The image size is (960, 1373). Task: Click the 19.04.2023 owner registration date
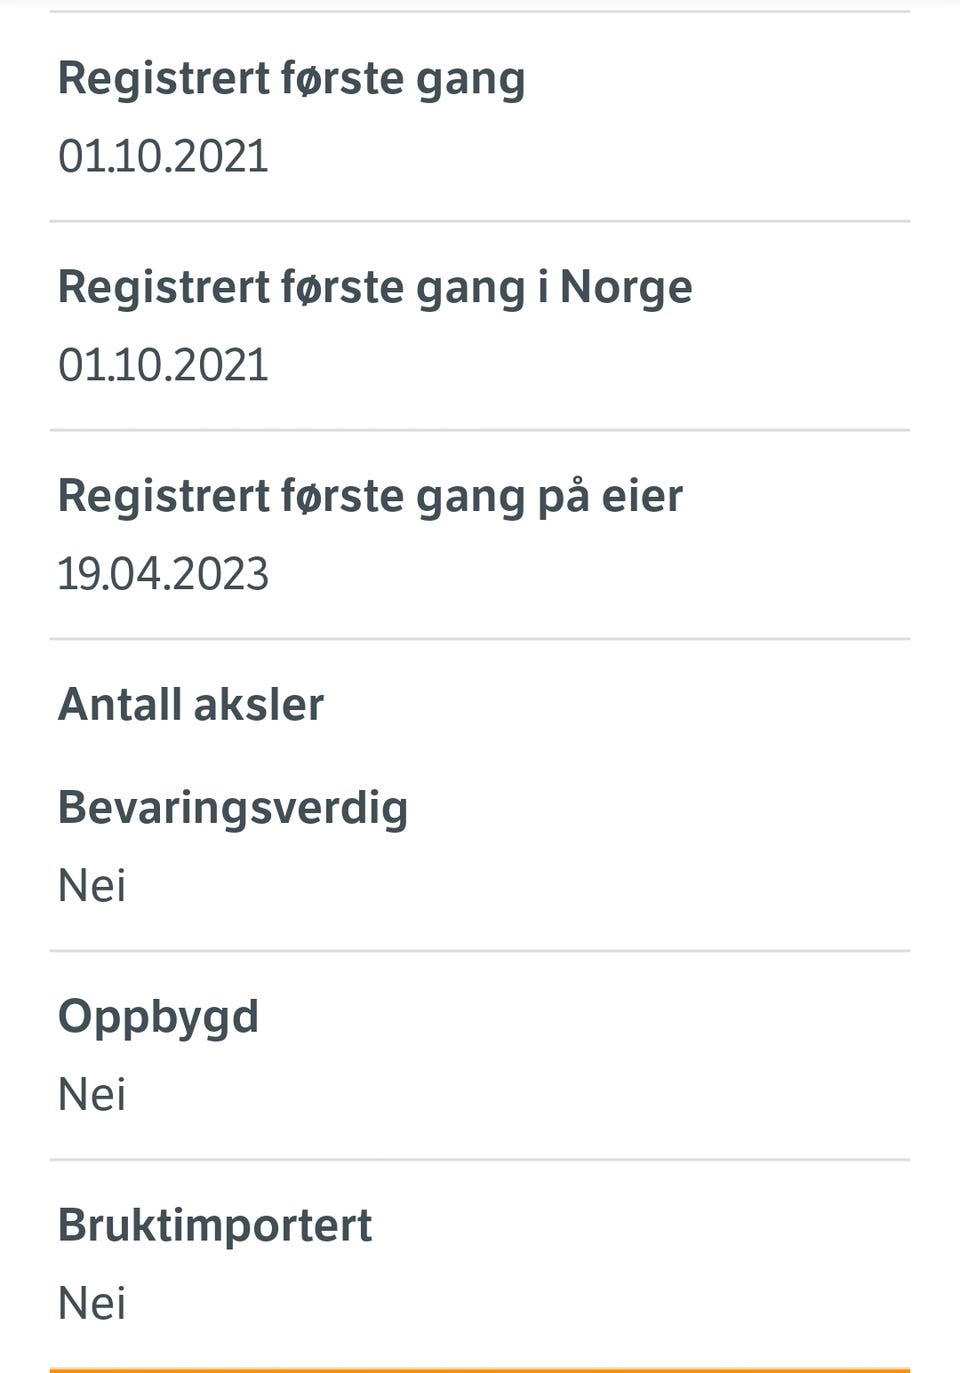(x=163, y=575)
